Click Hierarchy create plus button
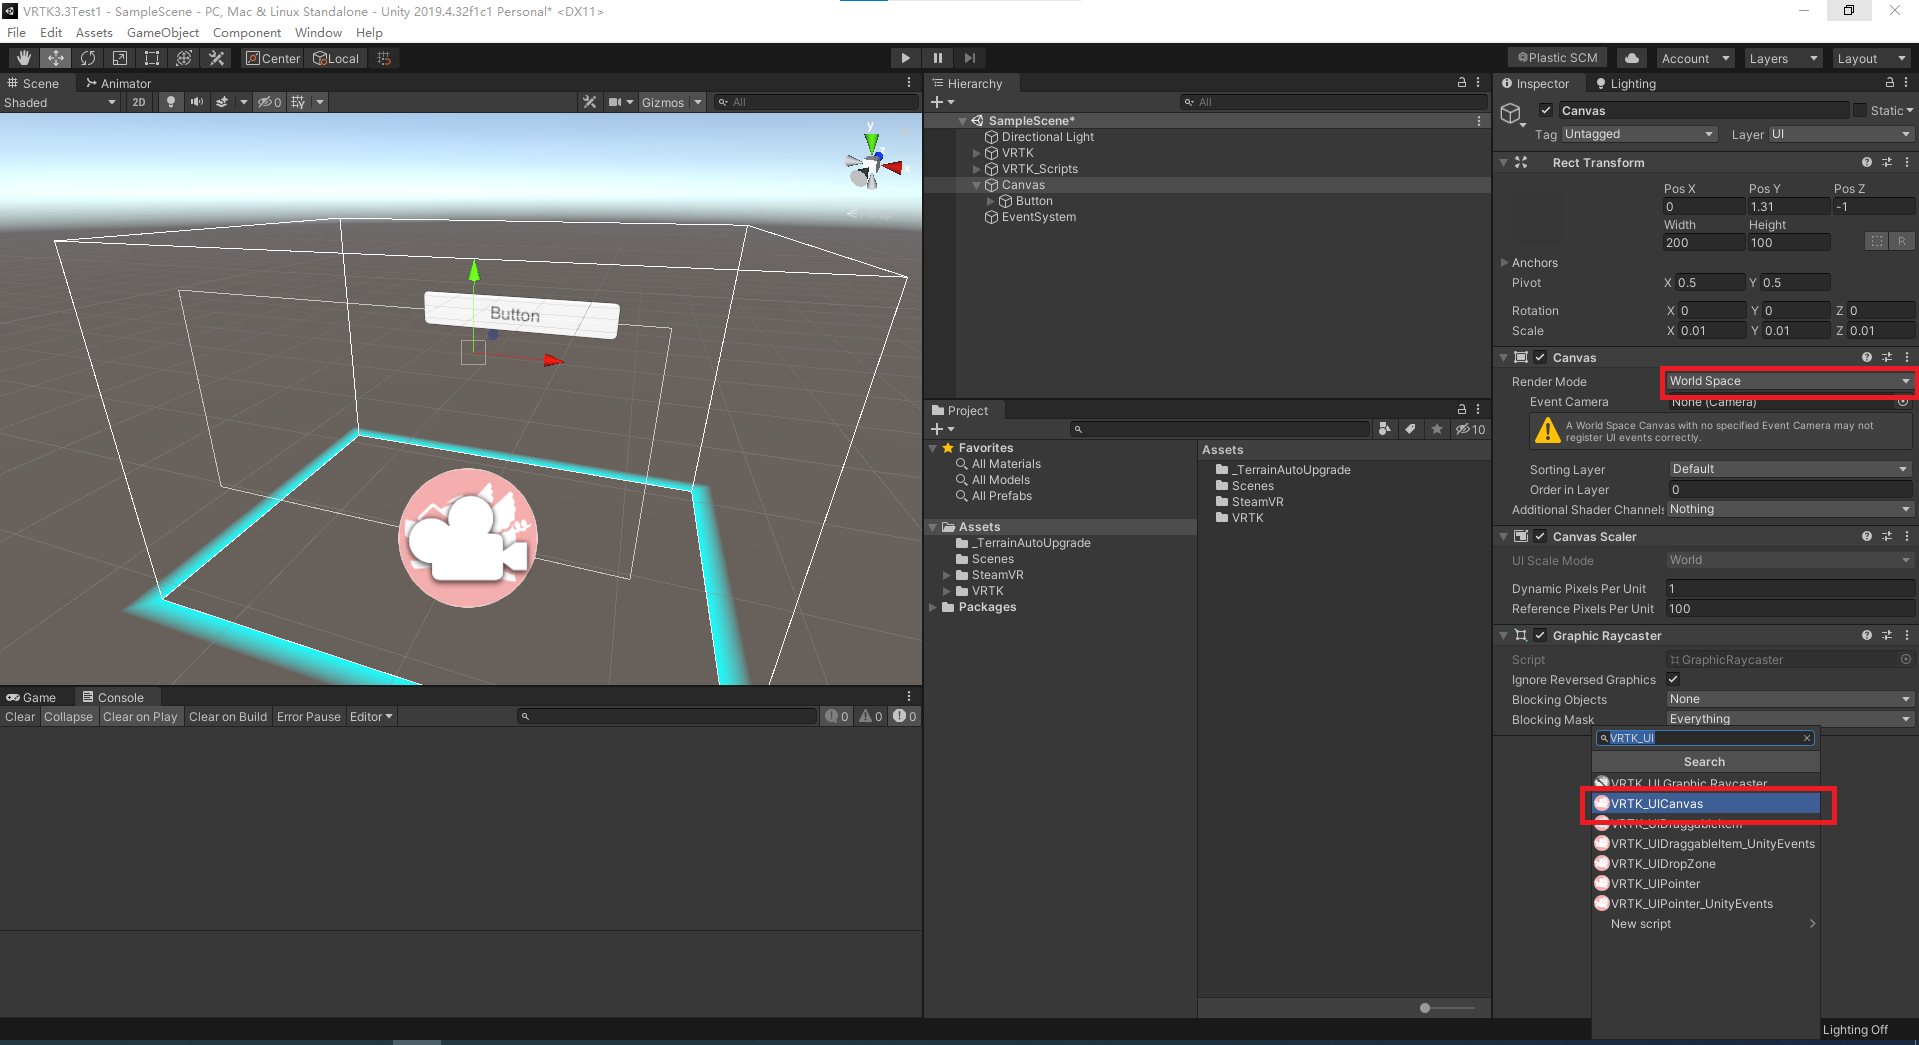The width and height of the screenshot is (1919, 1045). [942, 102]
